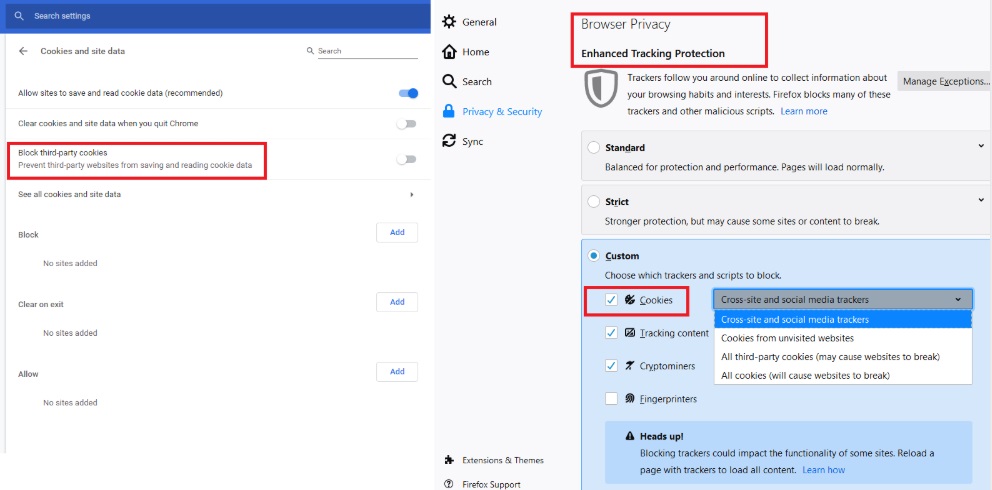Screen dimensions: 992x490
Task: Enable Clear cookies when you quit Chrome
Action: coord(406,124)
